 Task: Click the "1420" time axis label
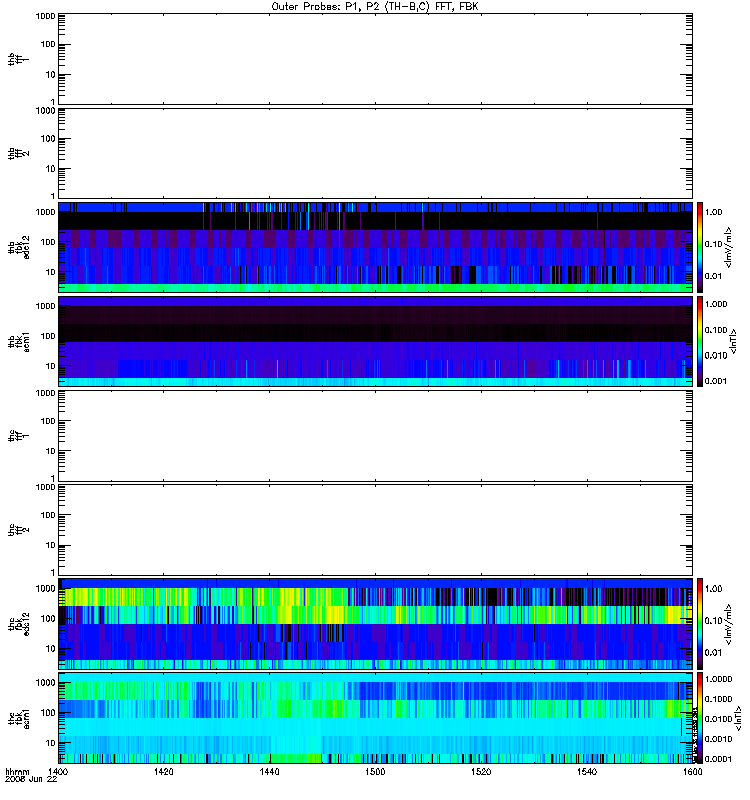click(x=163, y=771)
